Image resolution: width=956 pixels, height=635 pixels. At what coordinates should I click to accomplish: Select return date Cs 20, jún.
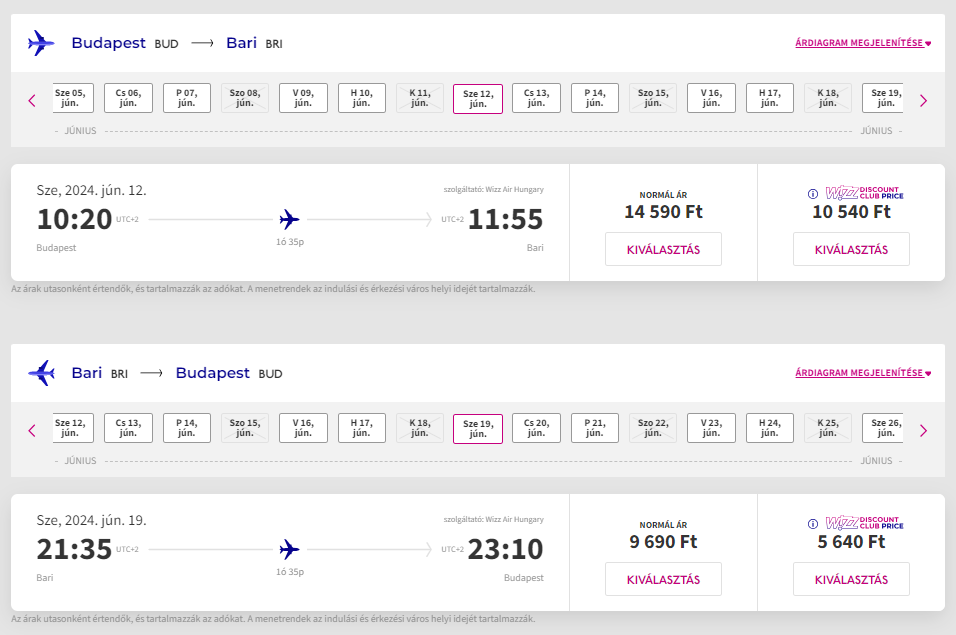point(536,428)
